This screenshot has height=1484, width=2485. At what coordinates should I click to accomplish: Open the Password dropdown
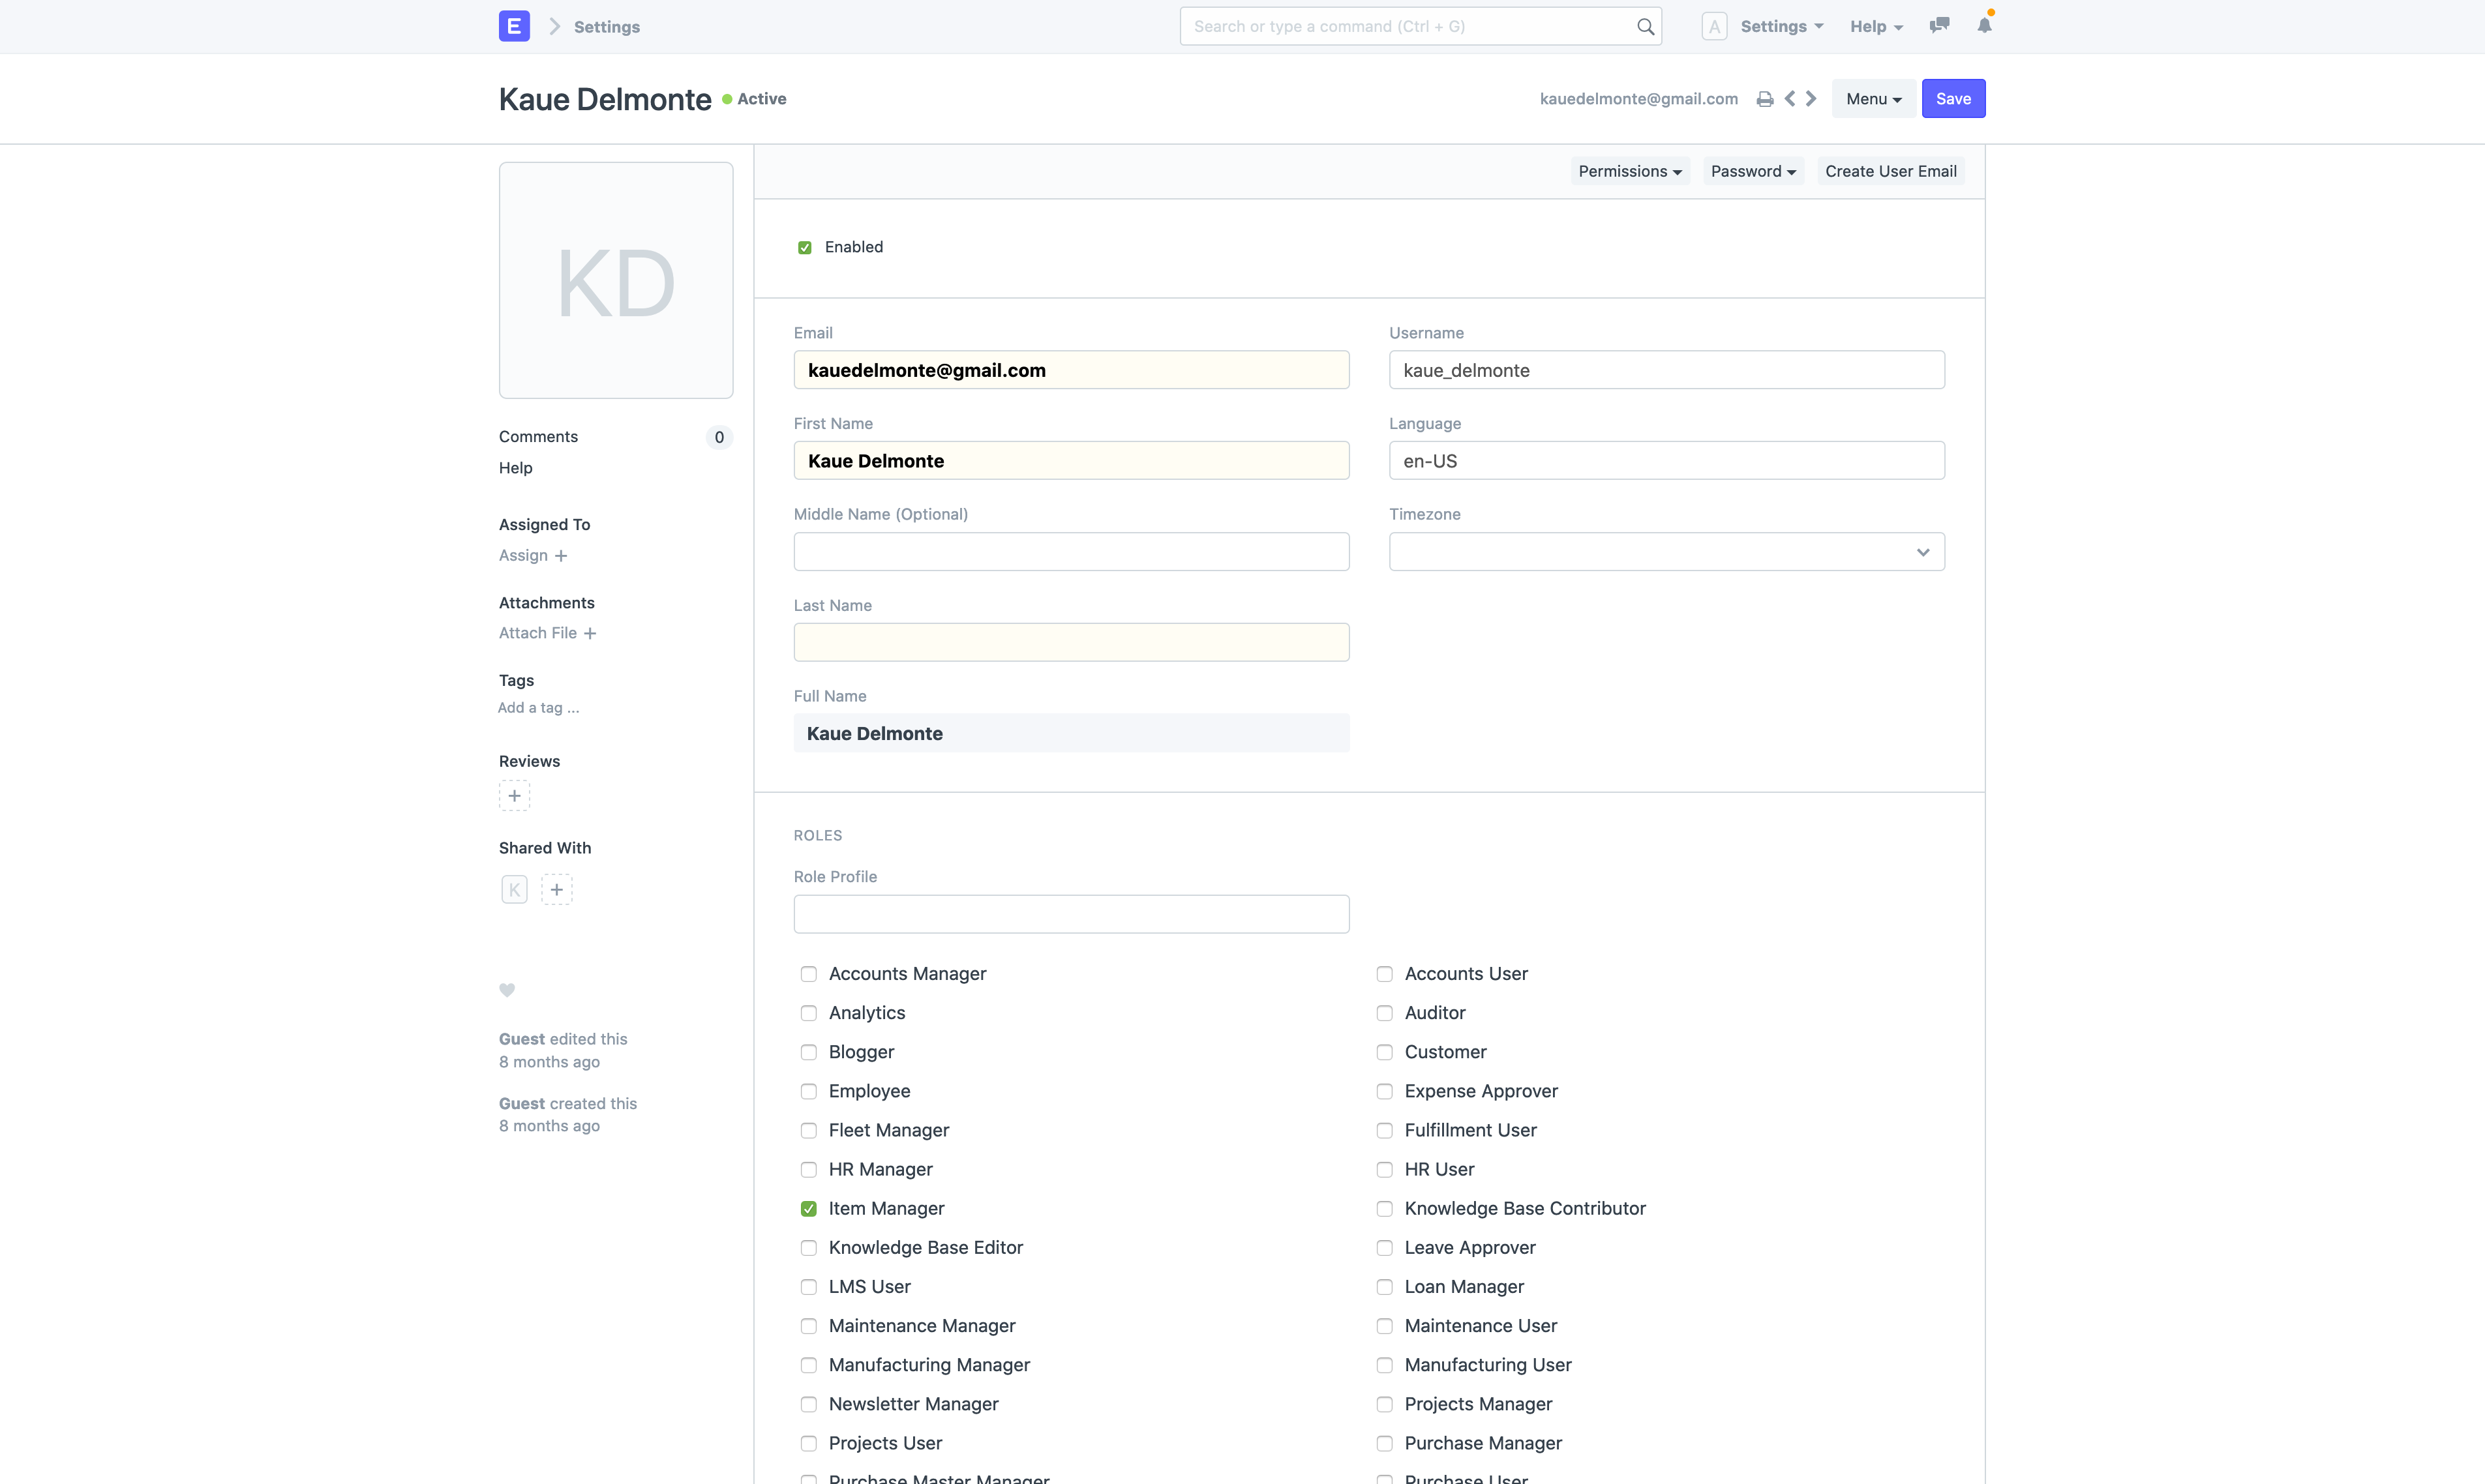point(1753,171)
